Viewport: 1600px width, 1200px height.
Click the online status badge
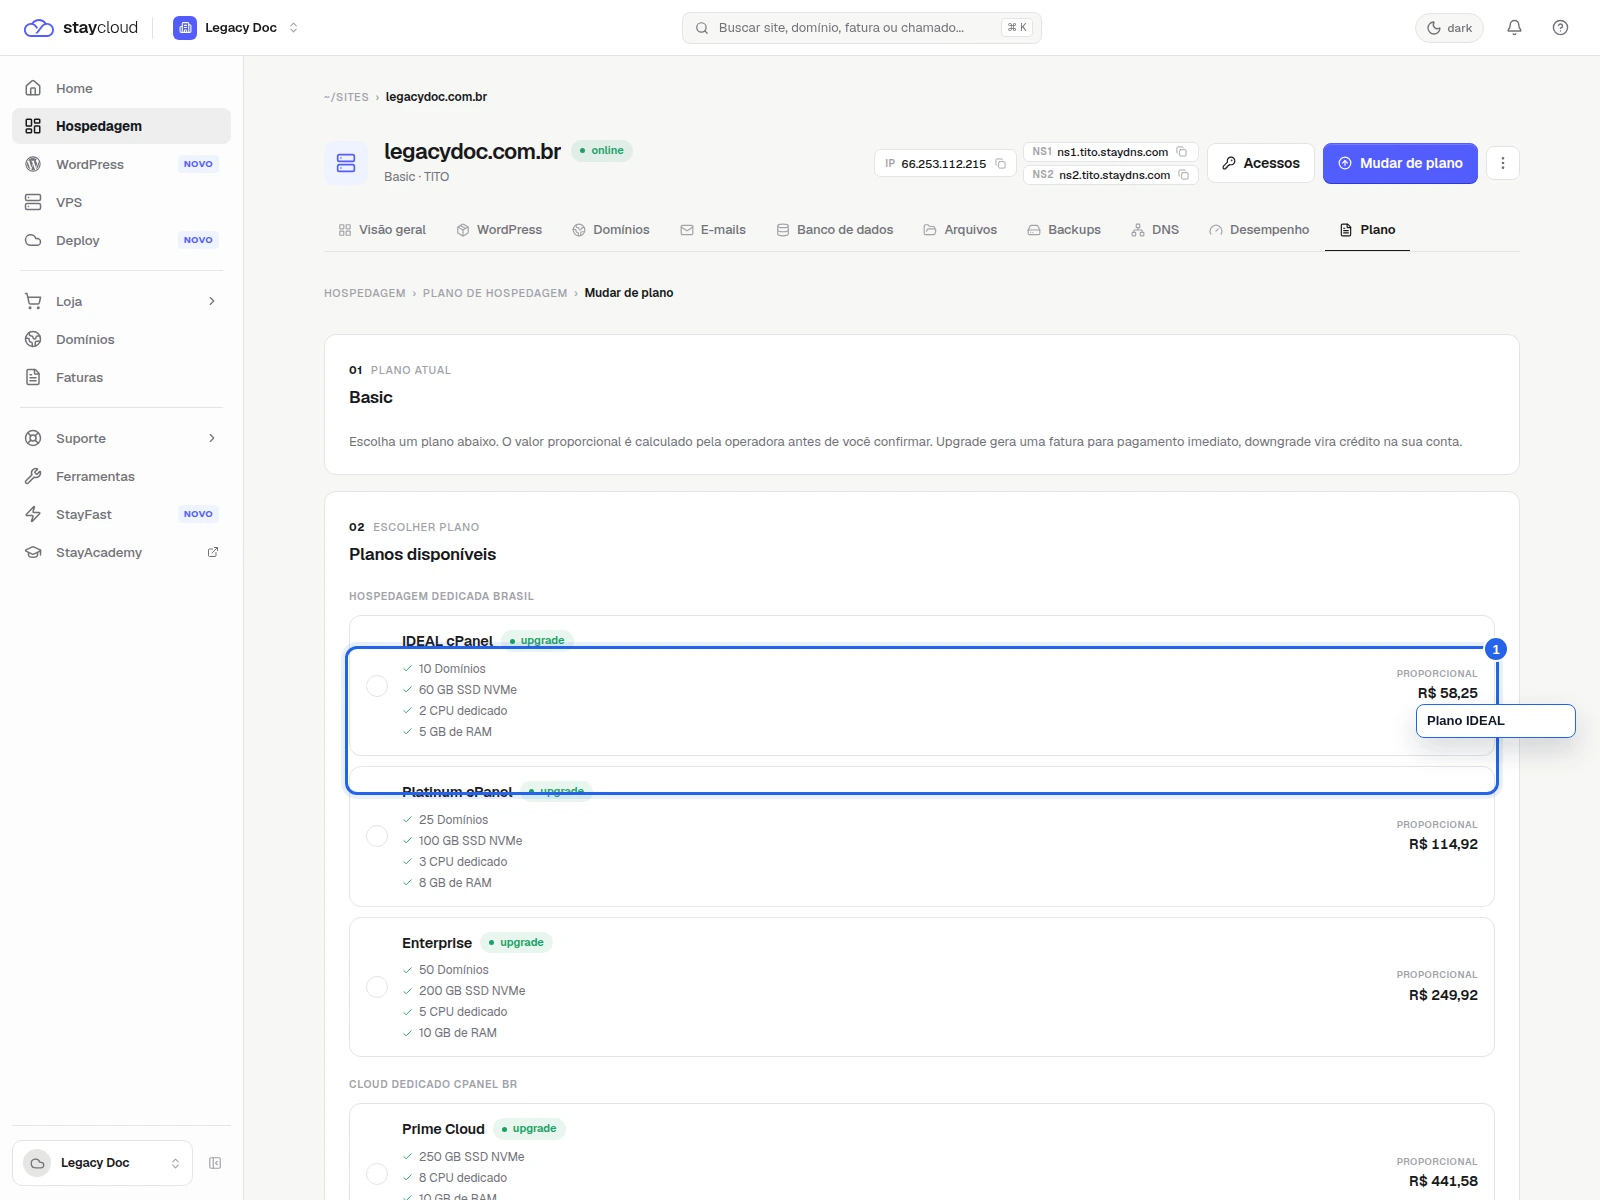pos(602,151)
